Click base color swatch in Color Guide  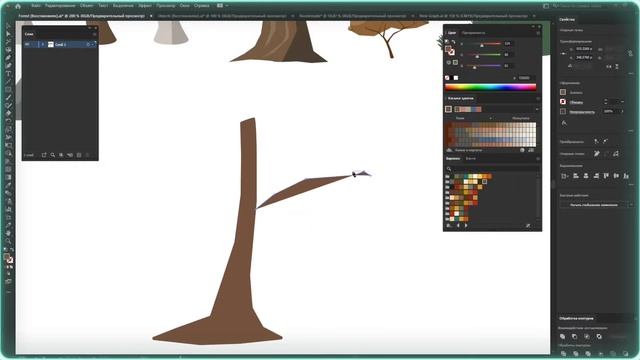448,109
